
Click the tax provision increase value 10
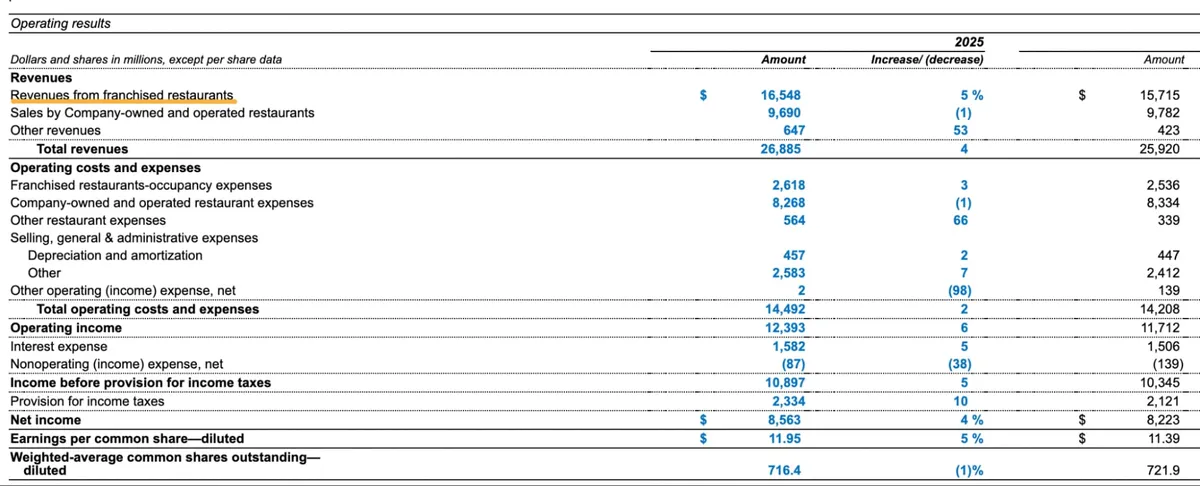click(960, 401)
